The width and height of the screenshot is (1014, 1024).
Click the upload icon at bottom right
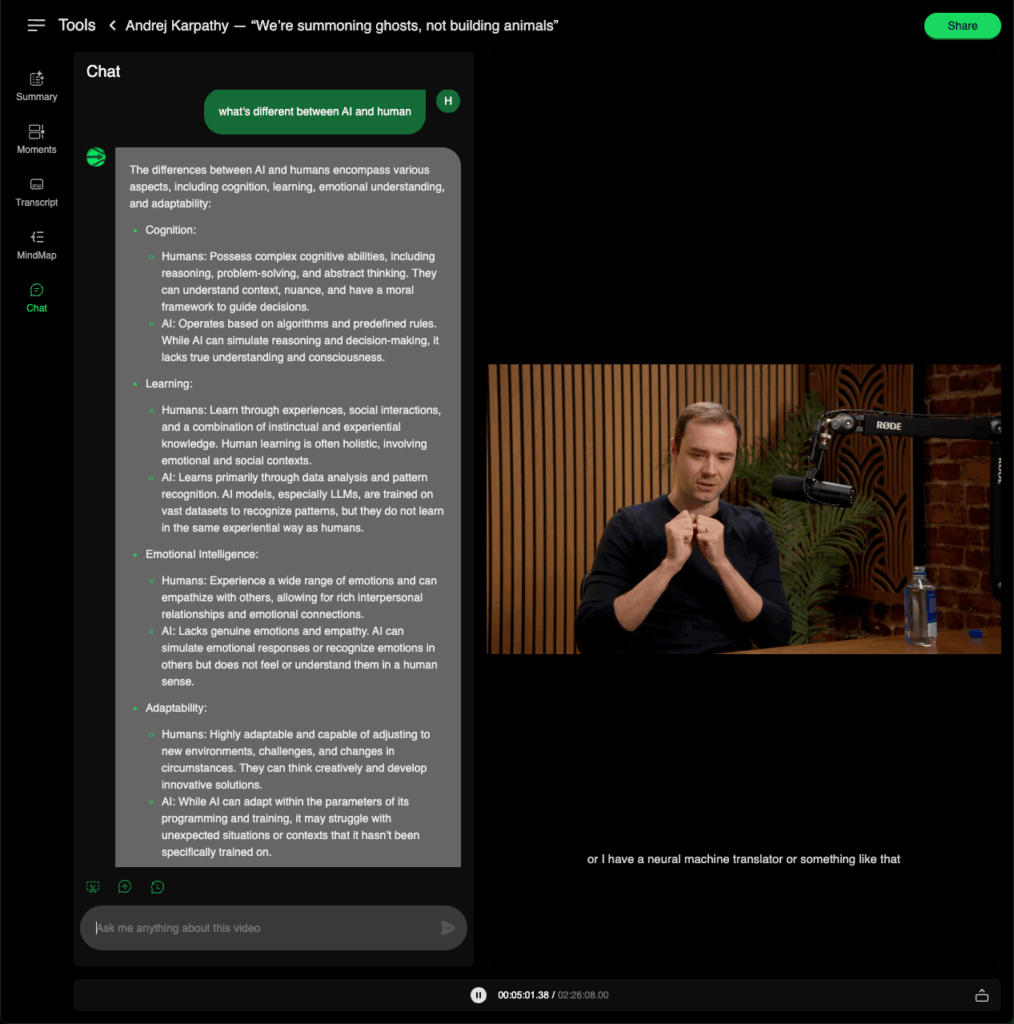(982, 994)
